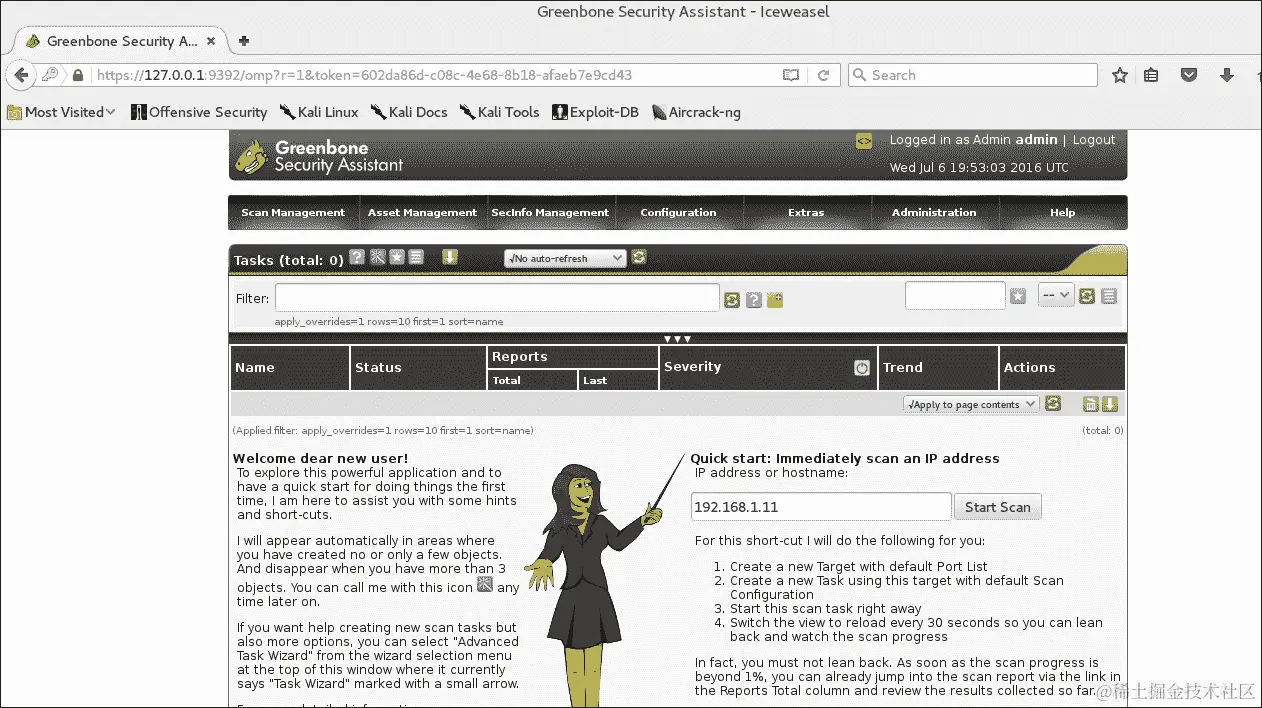
Task: Click the padlock site identity icon
Action: point(78,75)
